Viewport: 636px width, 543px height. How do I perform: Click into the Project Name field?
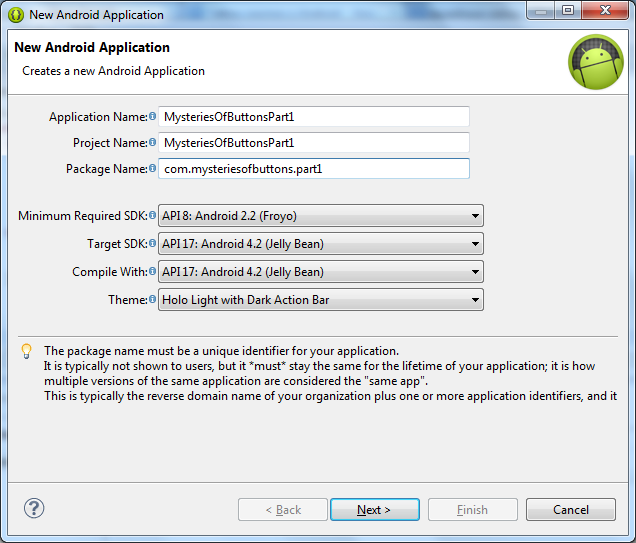(x=314, y=143)
